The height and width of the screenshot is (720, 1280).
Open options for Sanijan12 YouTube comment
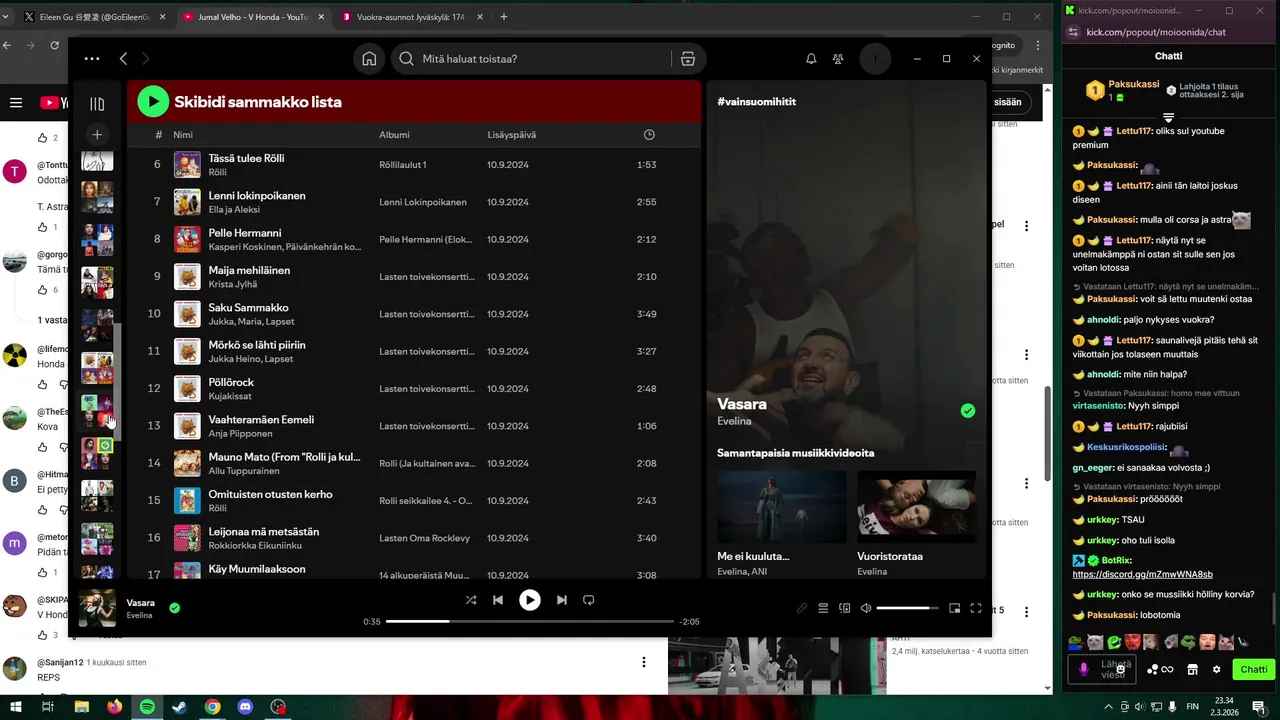click(644, 663)
